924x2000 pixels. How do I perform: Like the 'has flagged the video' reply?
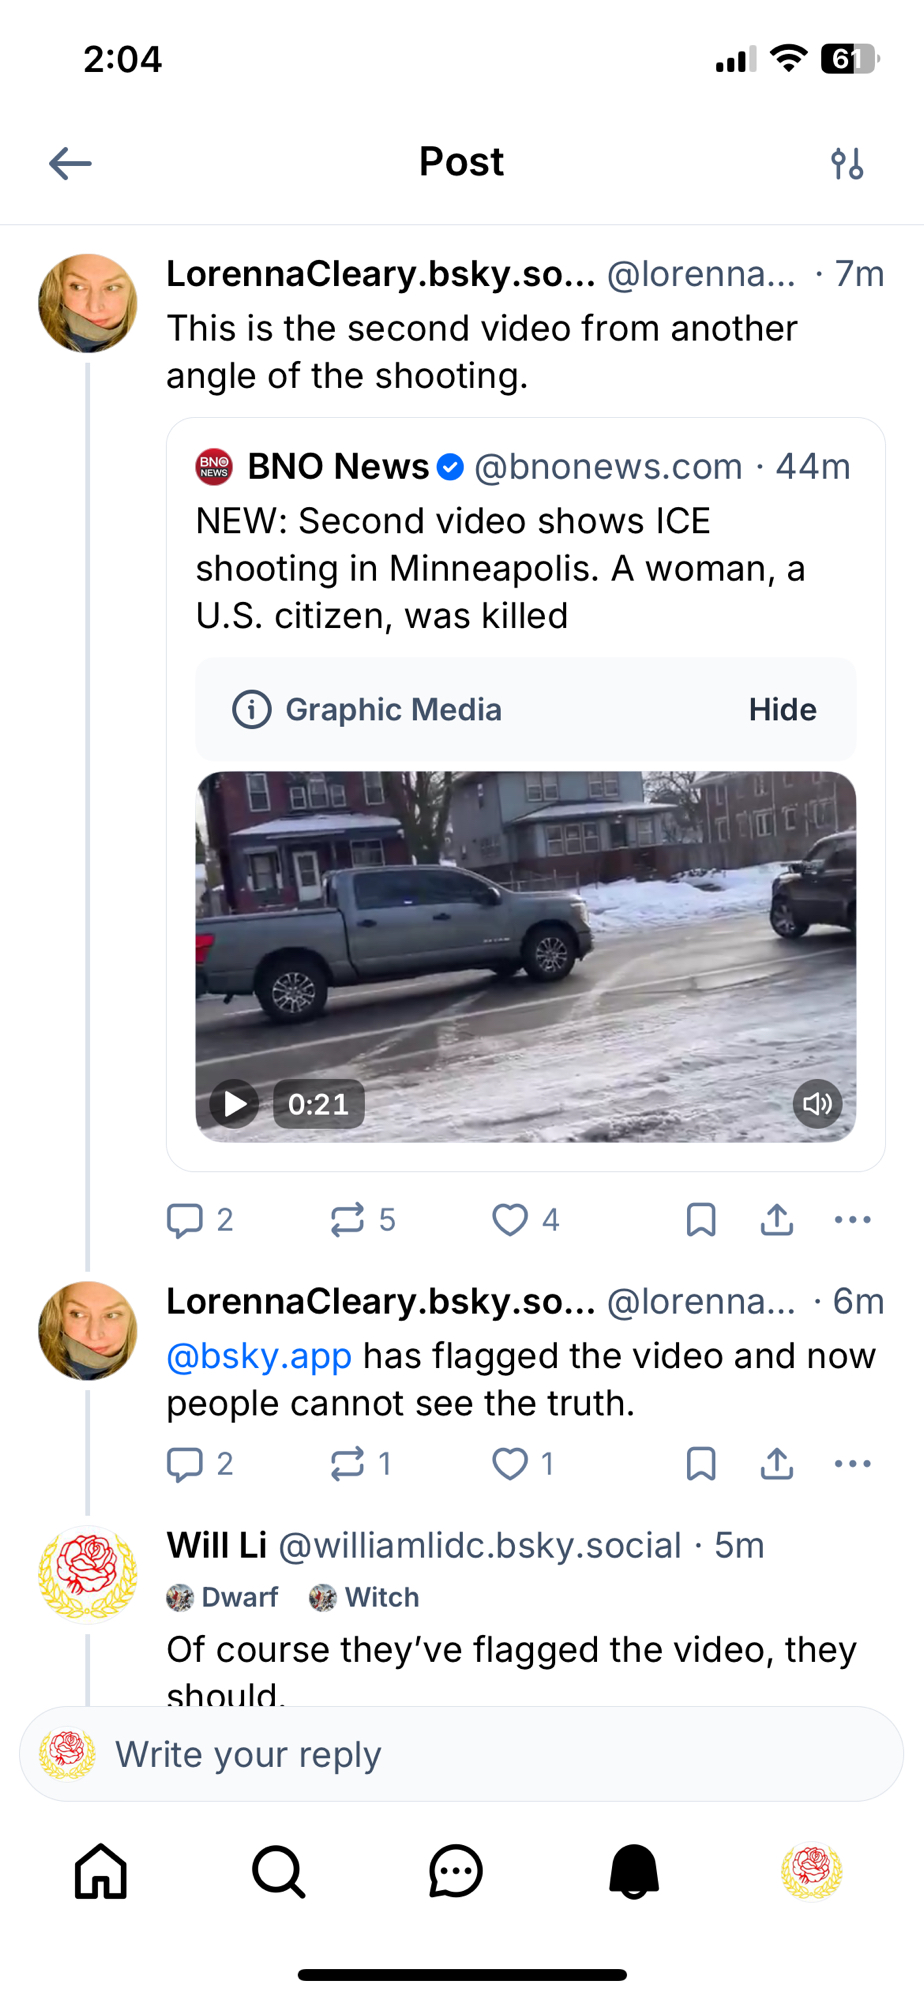tap(510, 1464)
